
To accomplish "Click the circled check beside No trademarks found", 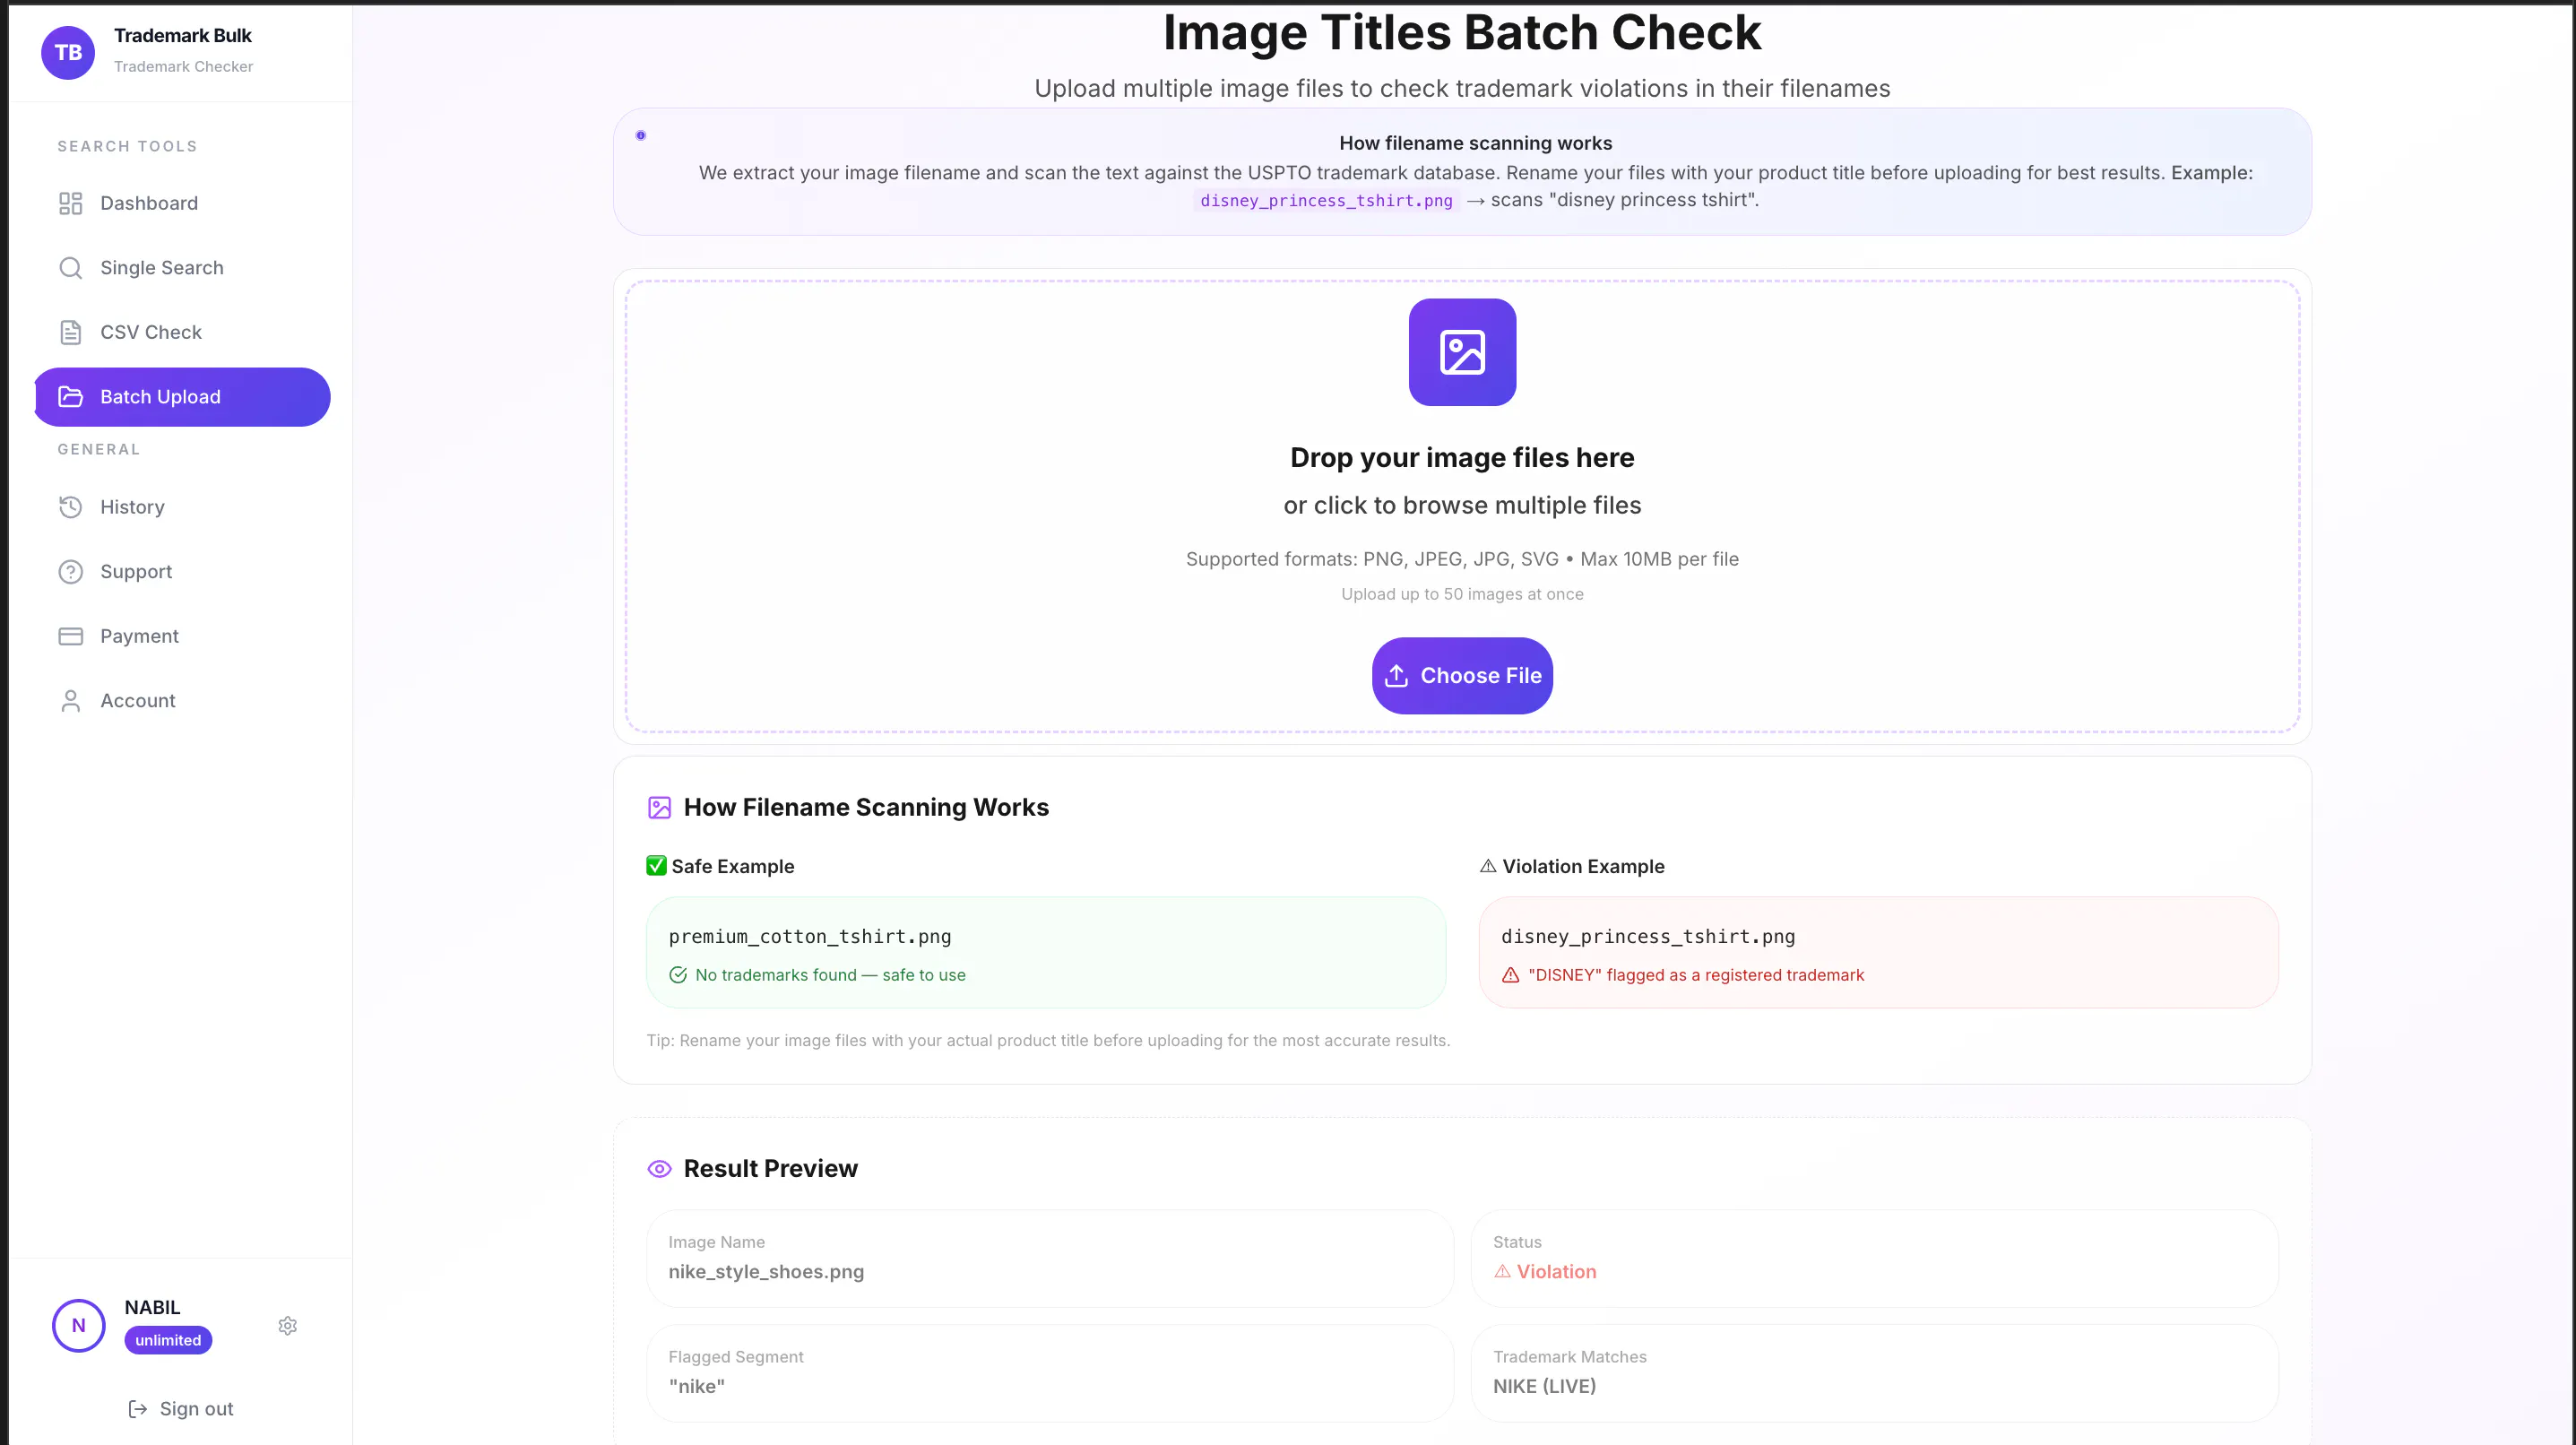I will click(x=678, y=975).
